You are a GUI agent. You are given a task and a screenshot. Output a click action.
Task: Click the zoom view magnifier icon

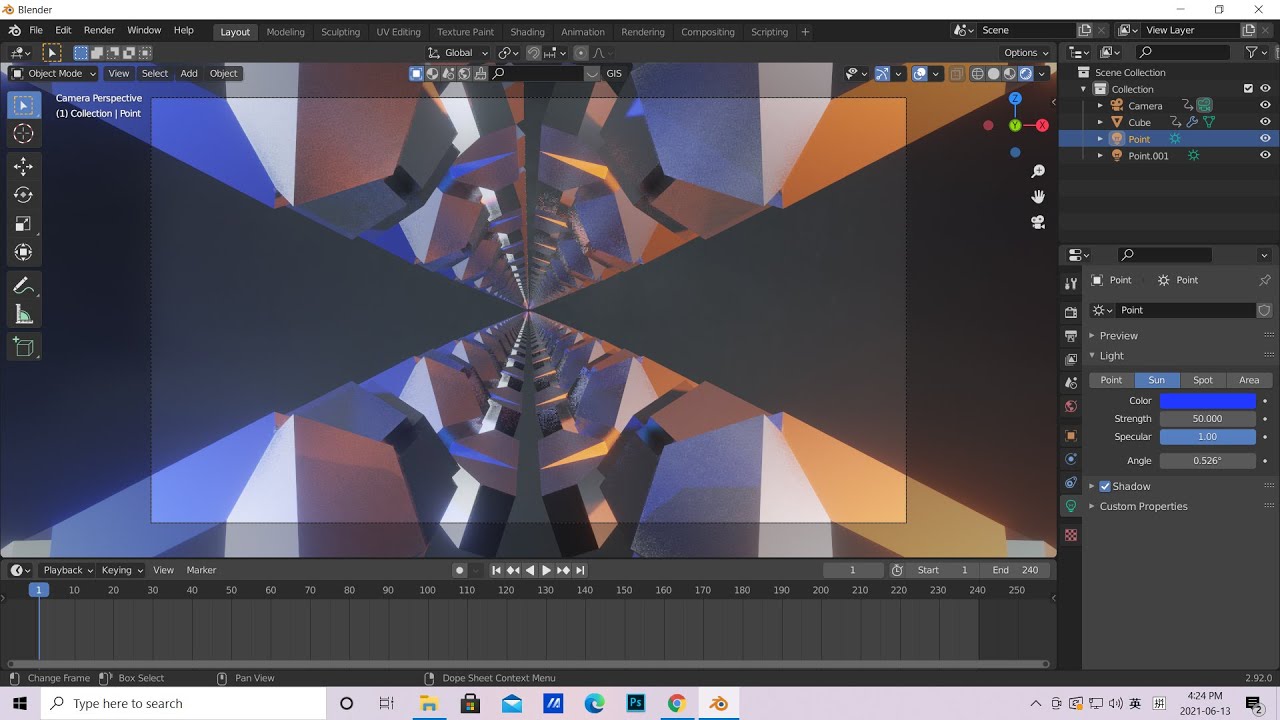tap(1038, 172)
